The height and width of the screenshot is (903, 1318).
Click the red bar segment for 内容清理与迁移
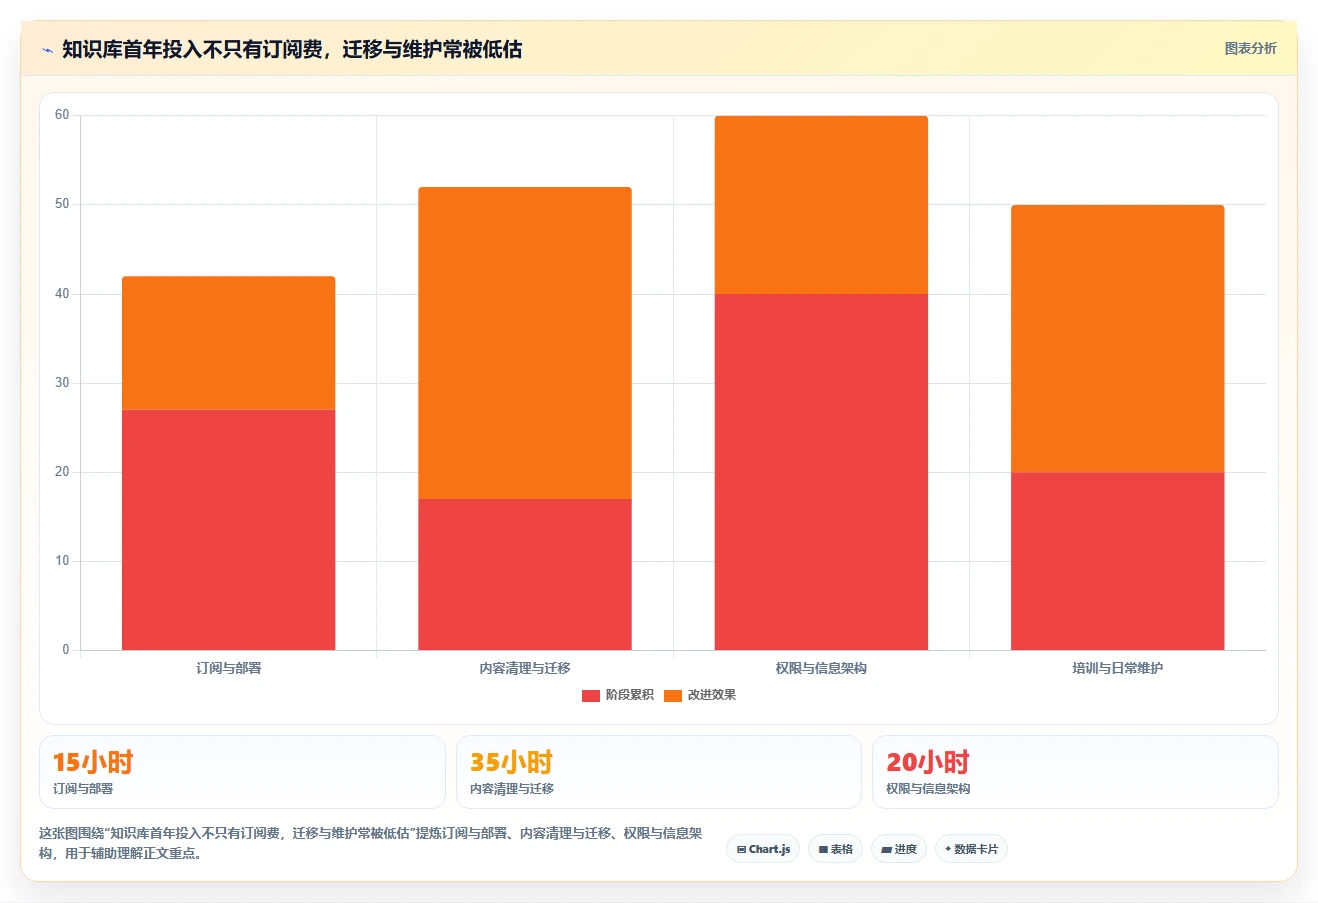[x=525, y=575]
